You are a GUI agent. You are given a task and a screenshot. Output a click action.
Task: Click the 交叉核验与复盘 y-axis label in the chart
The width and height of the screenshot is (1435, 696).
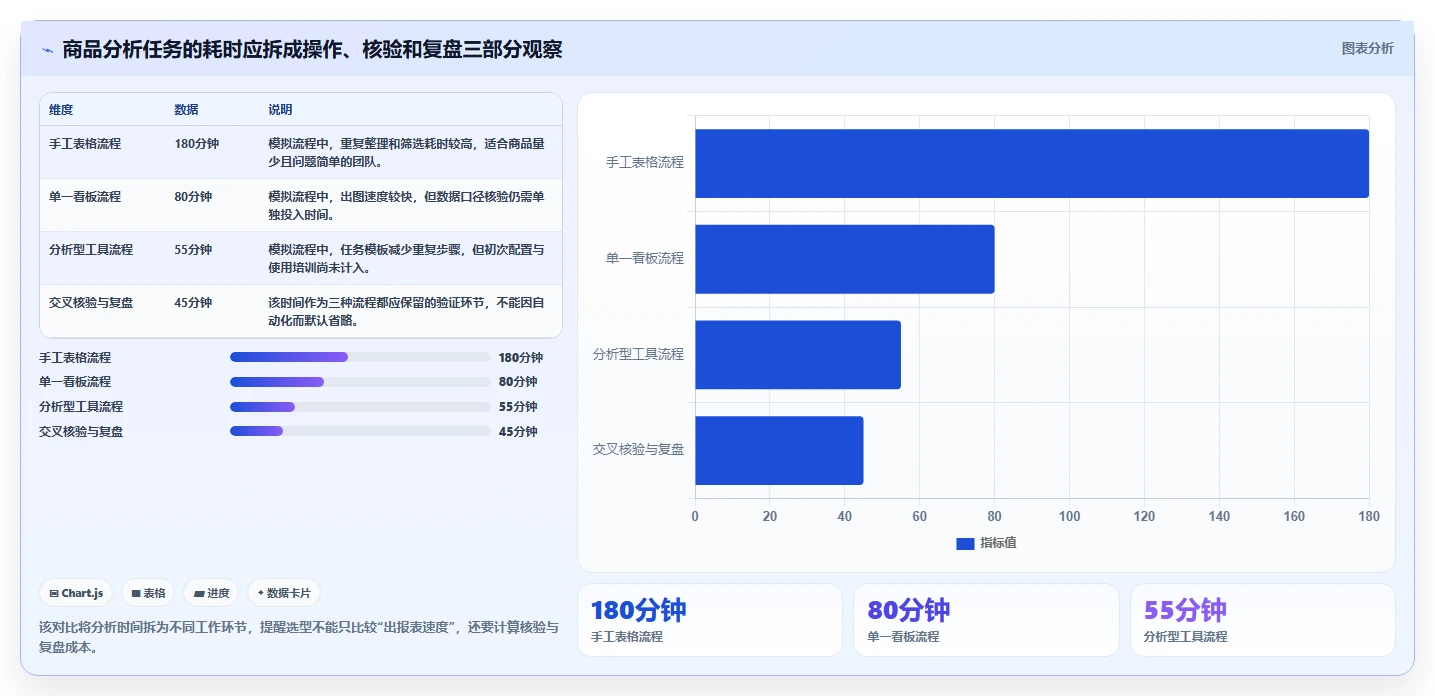tap(638, 450)
